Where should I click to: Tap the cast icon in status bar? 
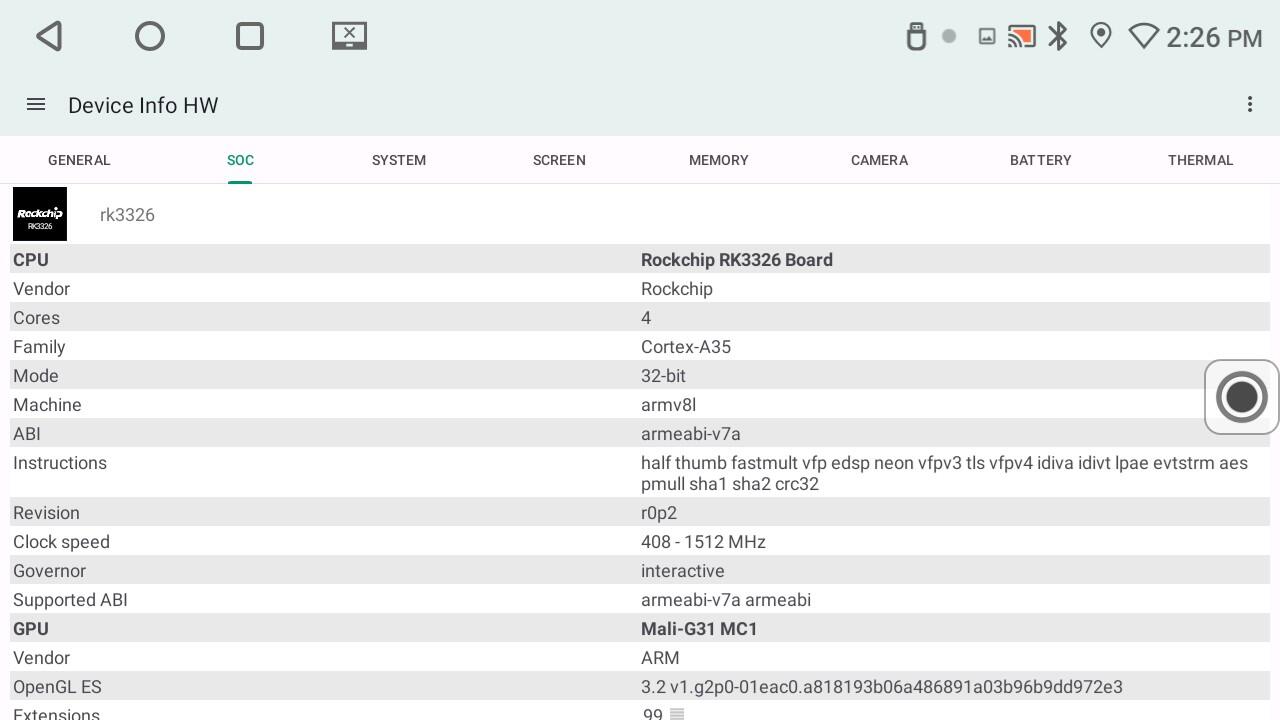(1021, 37)
